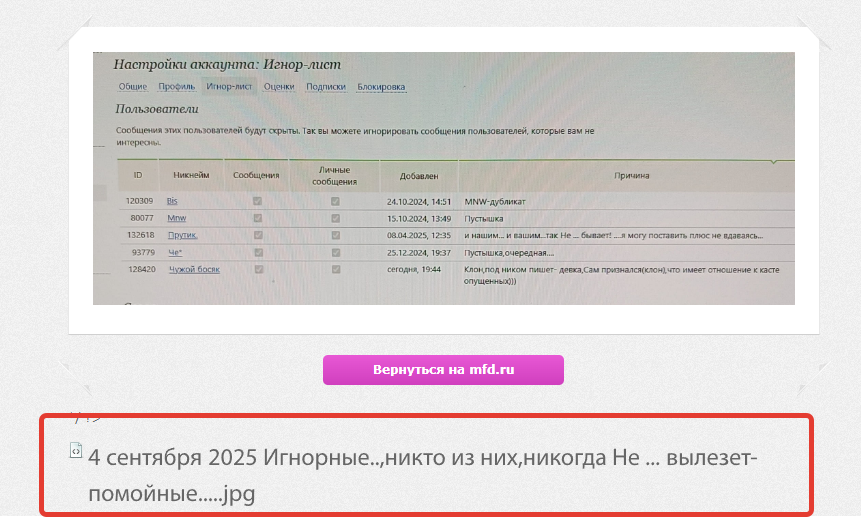Image resolution: width=861 pixels, height=517 pixels.
Task: Open the Блокировка tab
Action: pos(381,87)
